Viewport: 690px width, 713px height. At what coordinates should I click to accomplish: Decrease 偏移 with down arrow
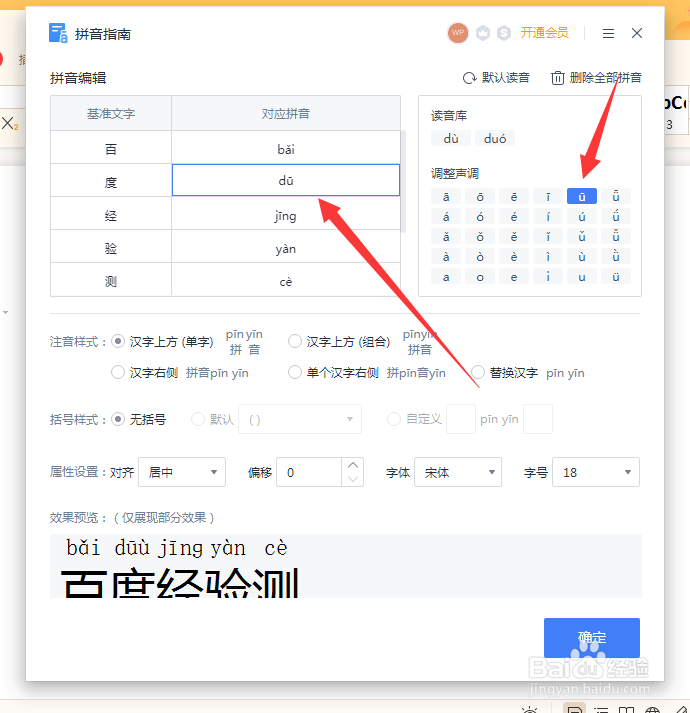pyautogui.click(x=353, y=479)
